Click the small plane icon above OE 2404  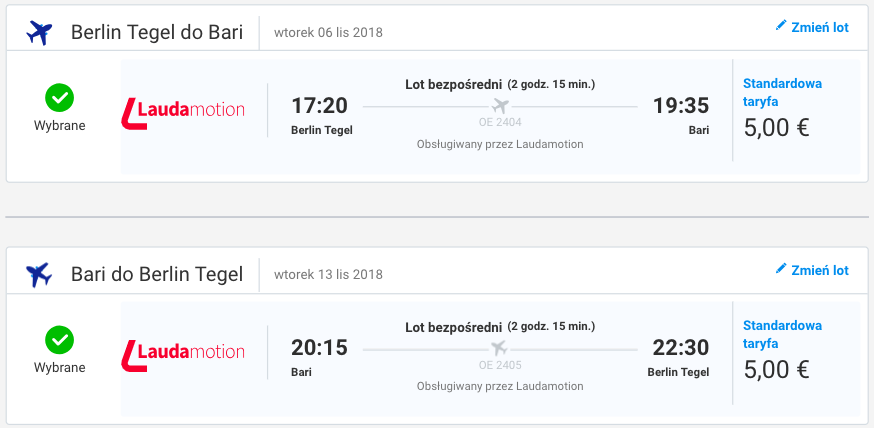tap(500, 106)
